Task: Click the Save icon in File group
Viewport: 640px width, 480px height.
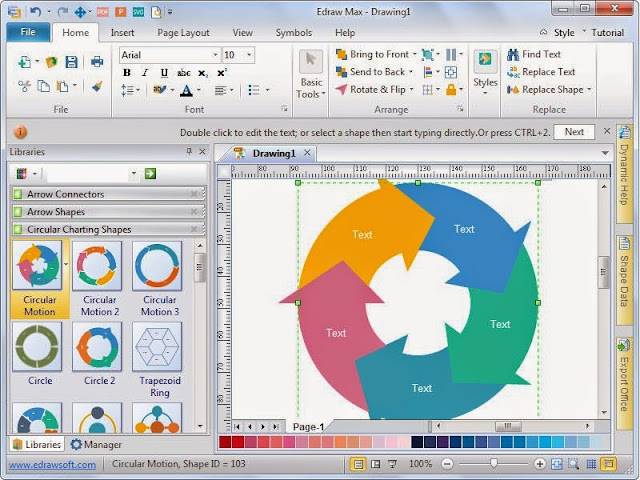Action: tap(71, 62)
